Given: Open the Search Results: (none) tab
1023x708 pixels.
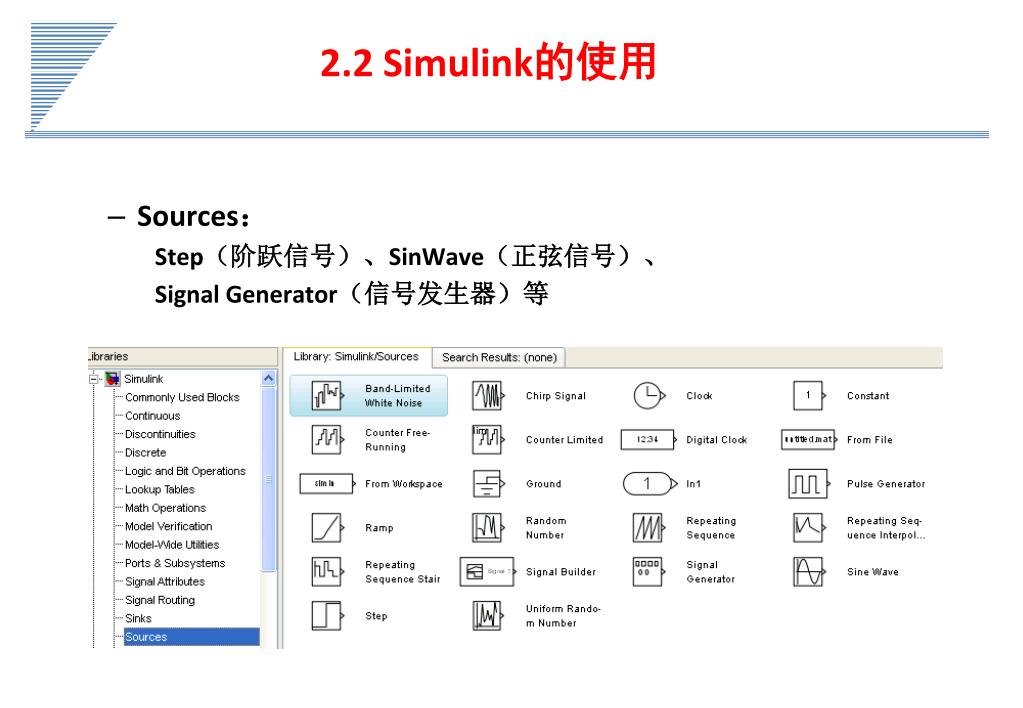Looking at the screenshot, I should (499, 358).
